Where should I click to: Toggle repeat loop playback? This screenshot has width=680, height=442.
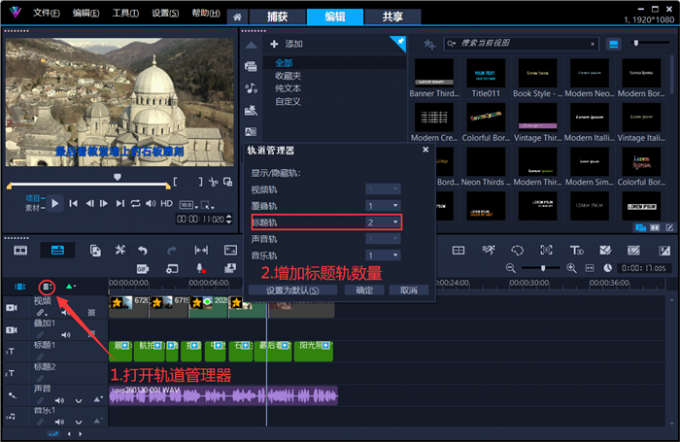point(135,203)
